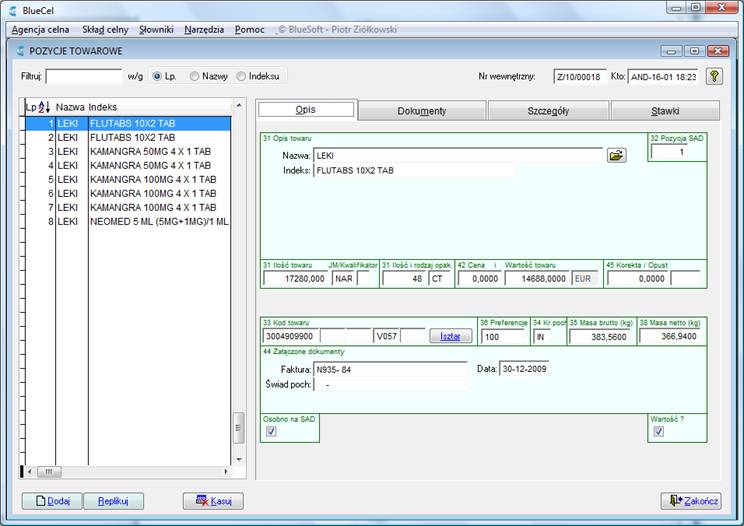Click the Replikuj button
The height and width of the screenshot is (526, 744).
pyautogui.click(x=113, y=501)
